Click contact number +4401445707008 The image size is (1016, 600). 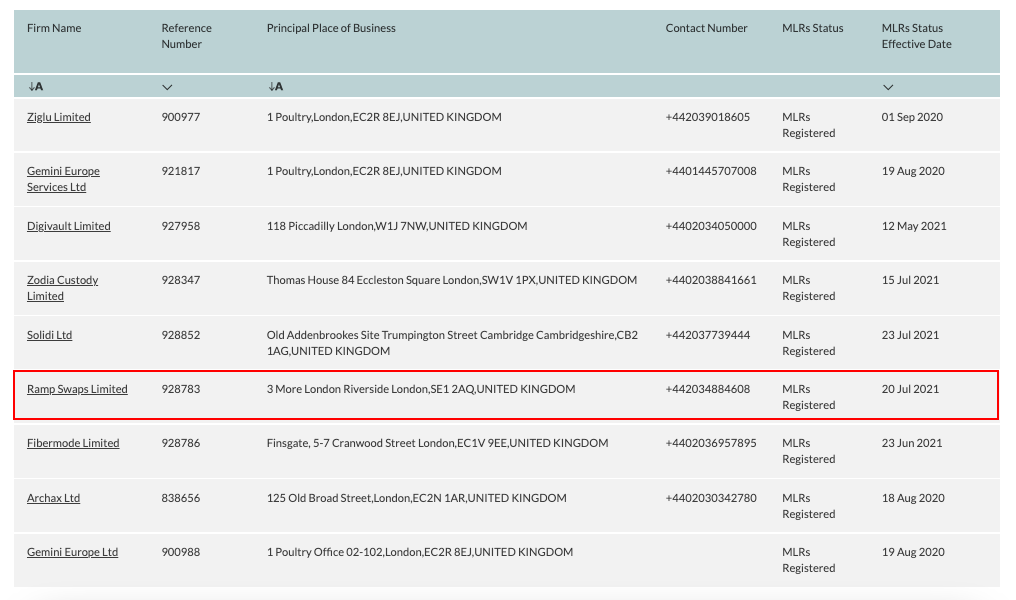(x=711, y=171)
